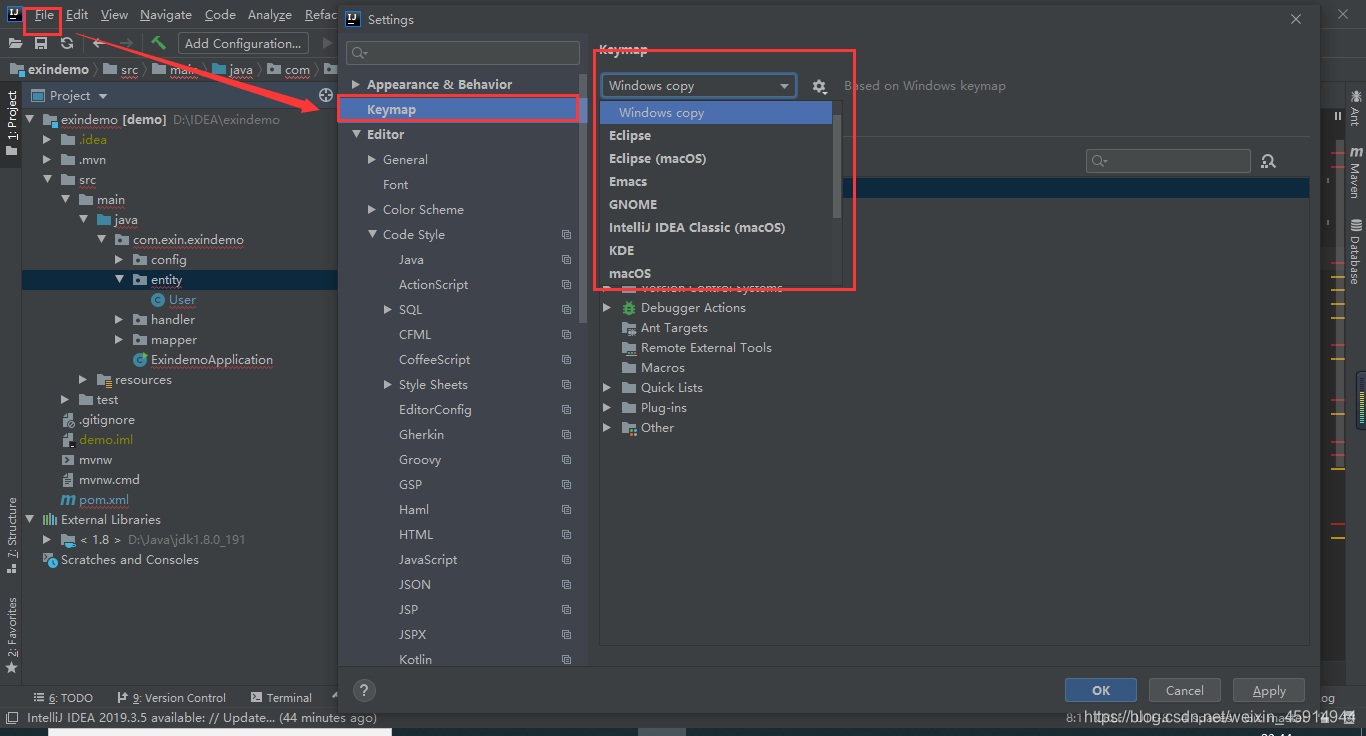Click the Project panel locate crosshair icon
Screen dimensions: 1366x736
(x=325, y=95)
